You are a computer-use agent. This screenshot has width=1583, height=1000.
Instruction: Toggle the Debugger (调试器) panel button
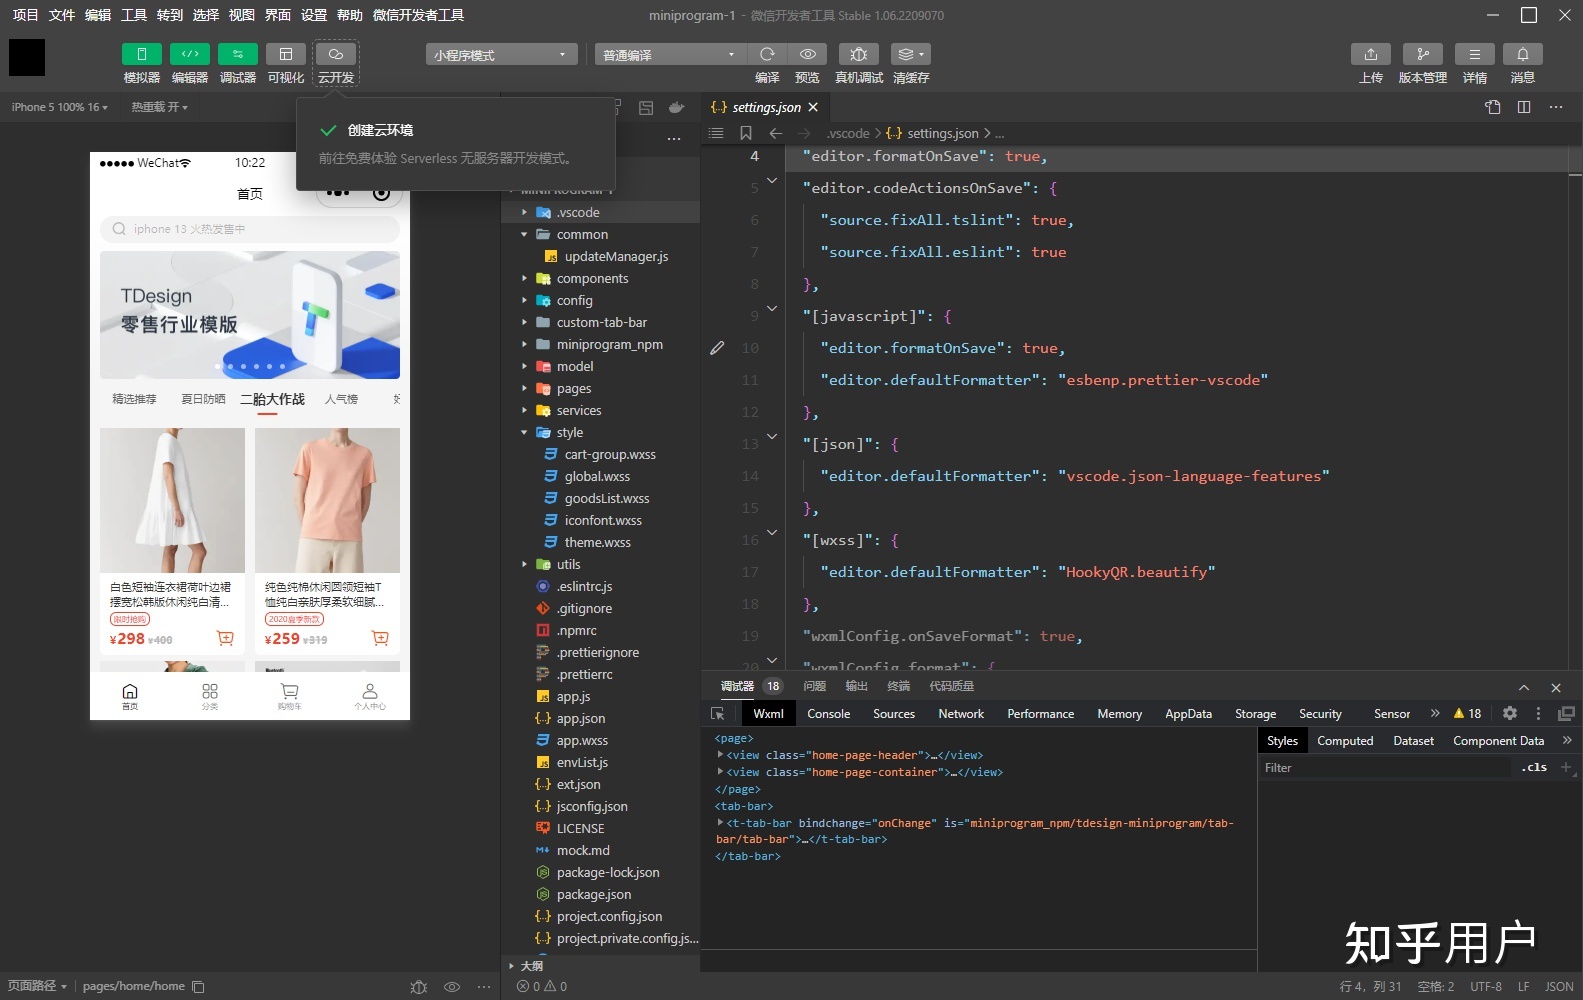click(x=238, y=54)
